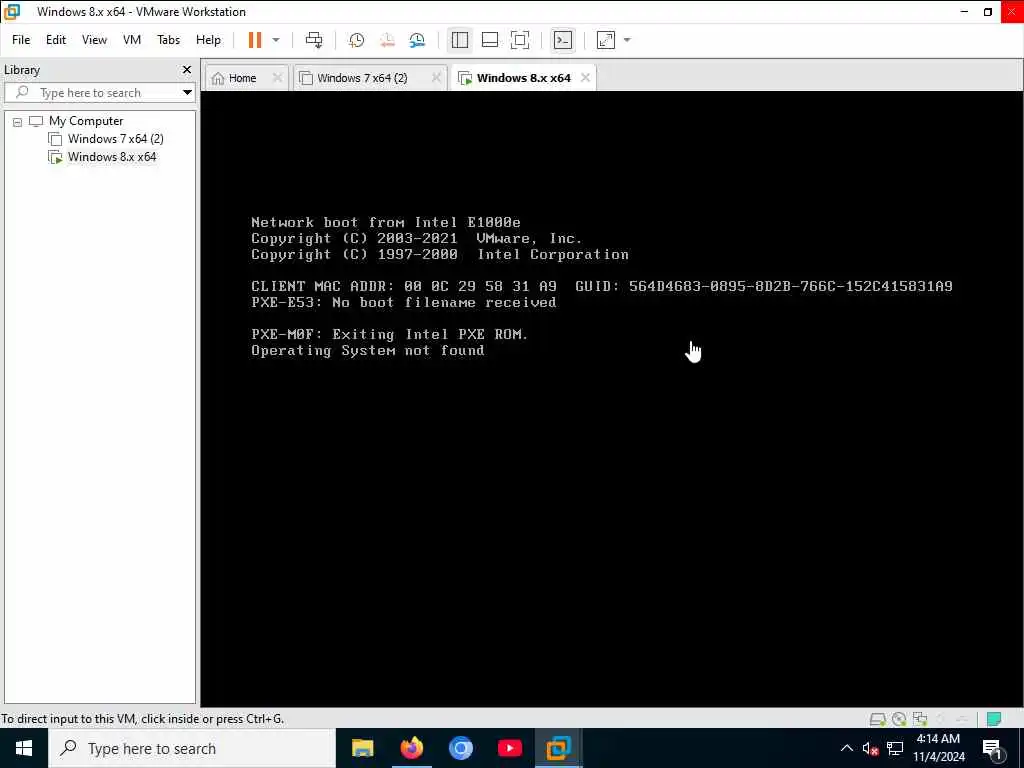Switch to the Windows 7 x64 (2) tab
The width and height of the screenshot is (1024, 768).
362,78
